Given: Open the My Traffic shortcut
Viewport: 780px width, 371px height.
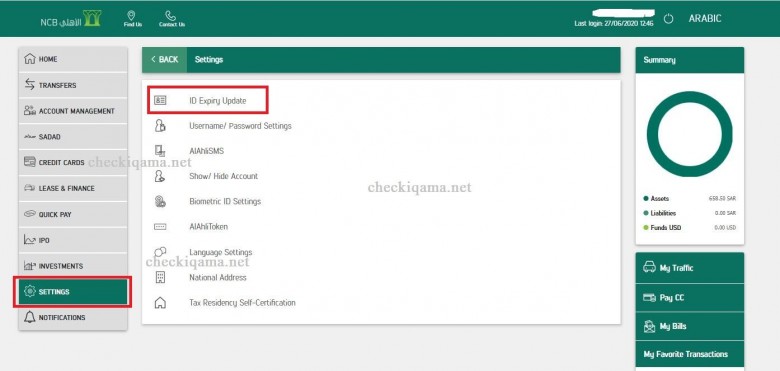Looking at the screenshot, I should [689, 268].
